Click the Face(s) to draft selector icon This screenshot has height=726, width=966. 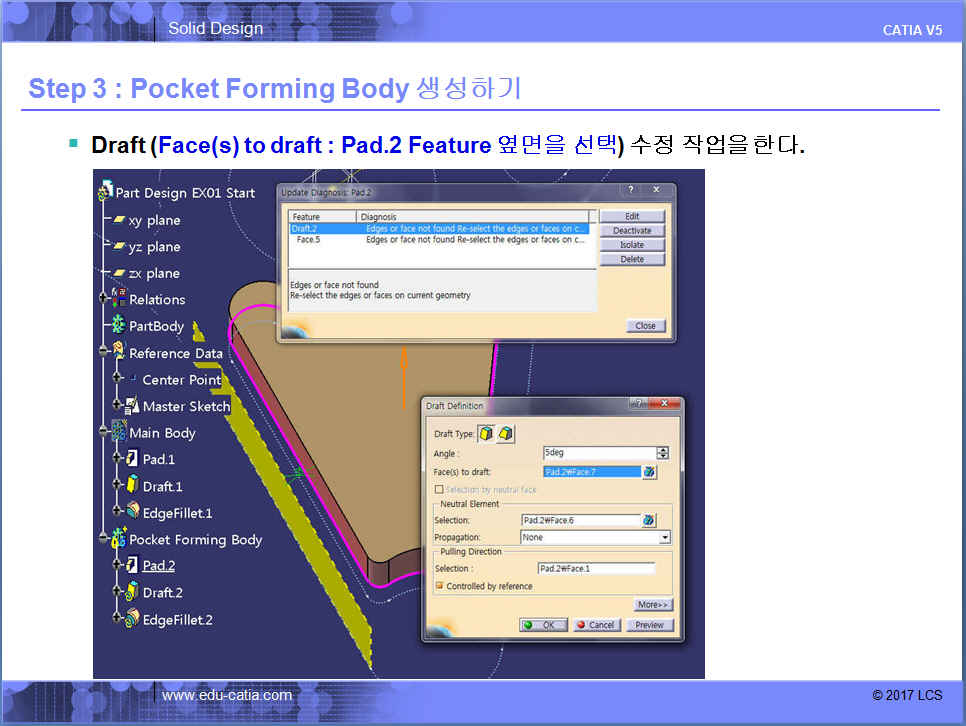click(650, 472)
